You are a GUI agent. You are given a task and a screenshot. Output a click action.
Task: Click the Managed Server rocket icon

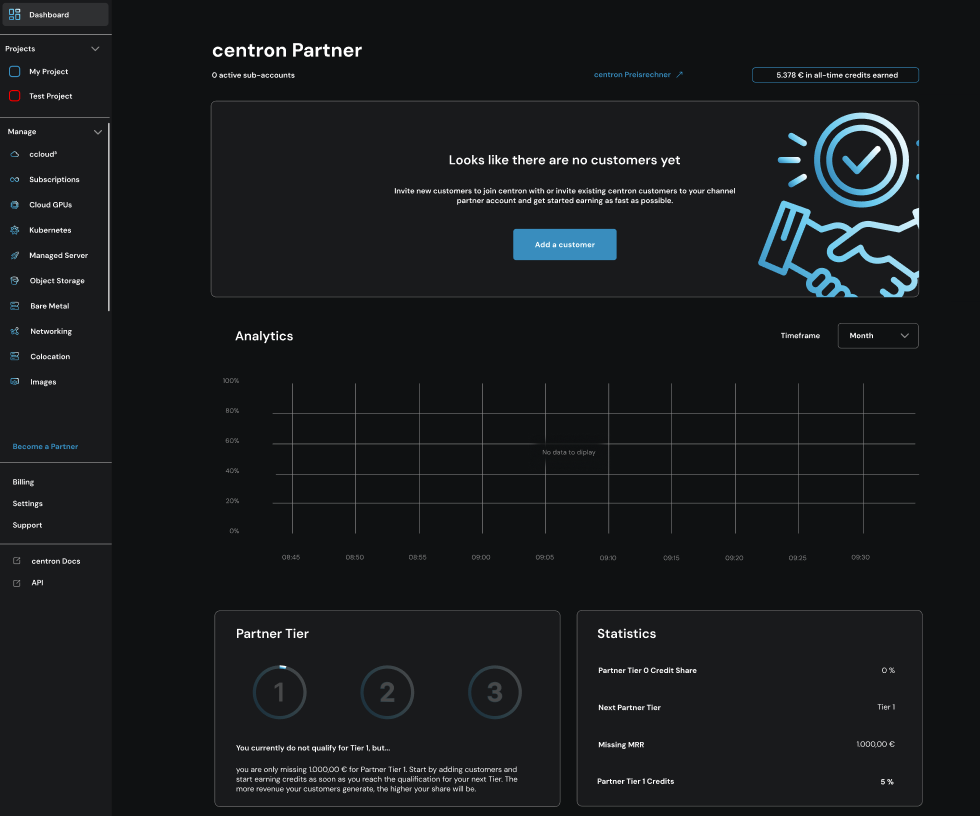tap(15, 256)
